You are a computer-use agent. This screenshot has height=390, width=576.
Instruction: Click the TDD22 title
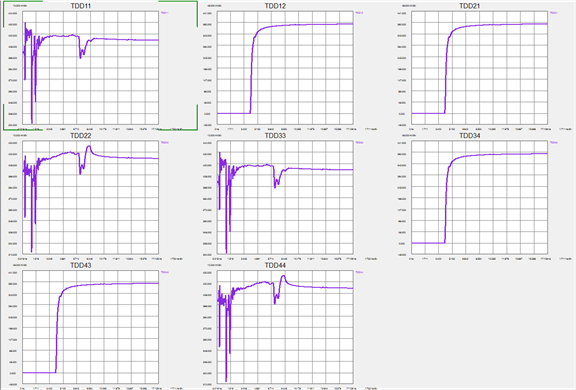coord(80,136)
